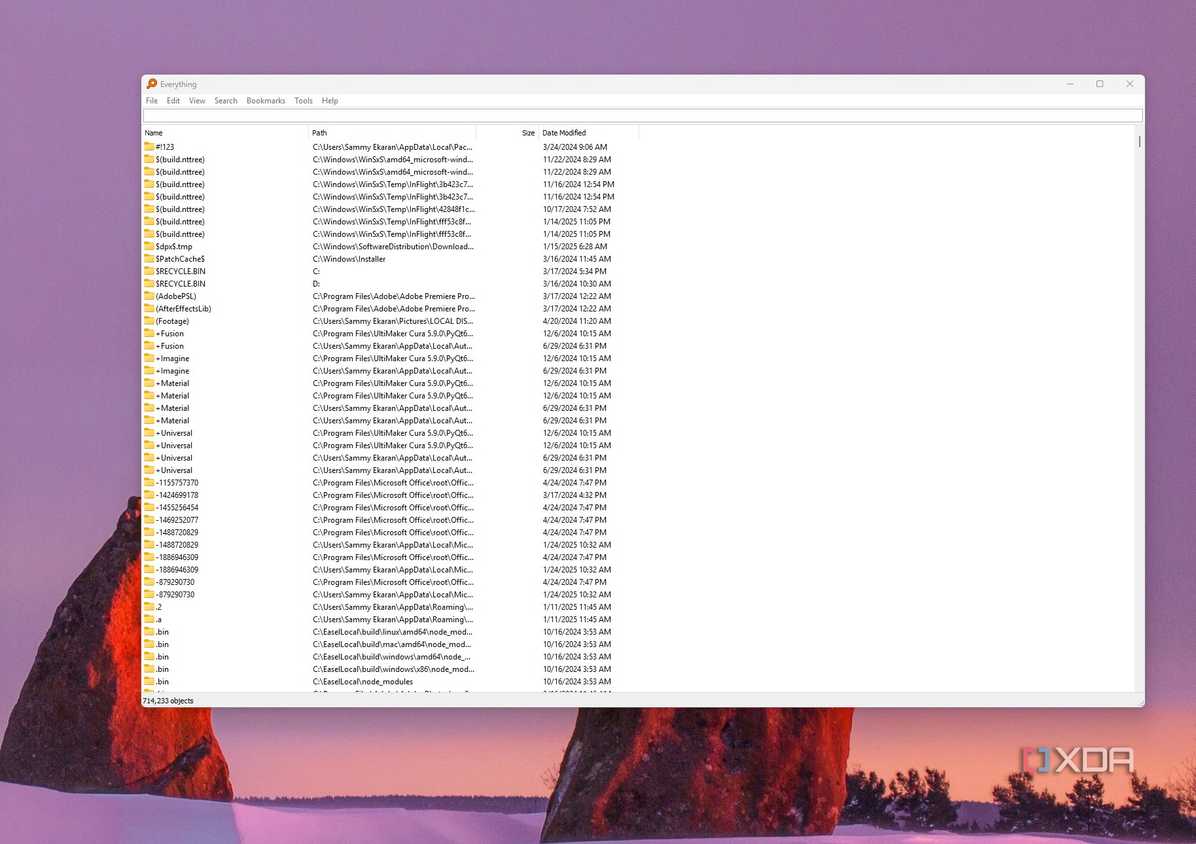The width and height of the screenshot is (1196, 844).
Task: Click the folder icon for .a
Action: pos(149,619)
